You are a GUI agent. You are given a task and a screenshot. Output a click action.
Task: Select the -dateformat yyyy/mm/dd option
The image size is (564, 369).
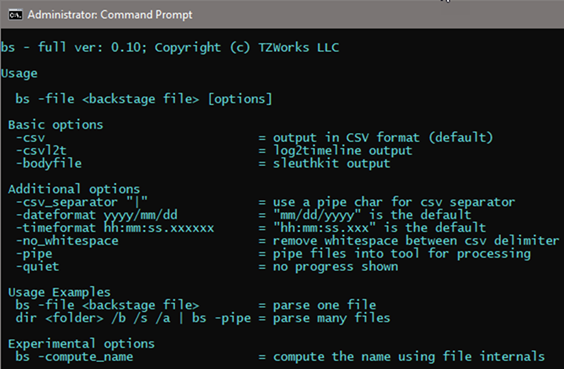[x=96, y=215]
